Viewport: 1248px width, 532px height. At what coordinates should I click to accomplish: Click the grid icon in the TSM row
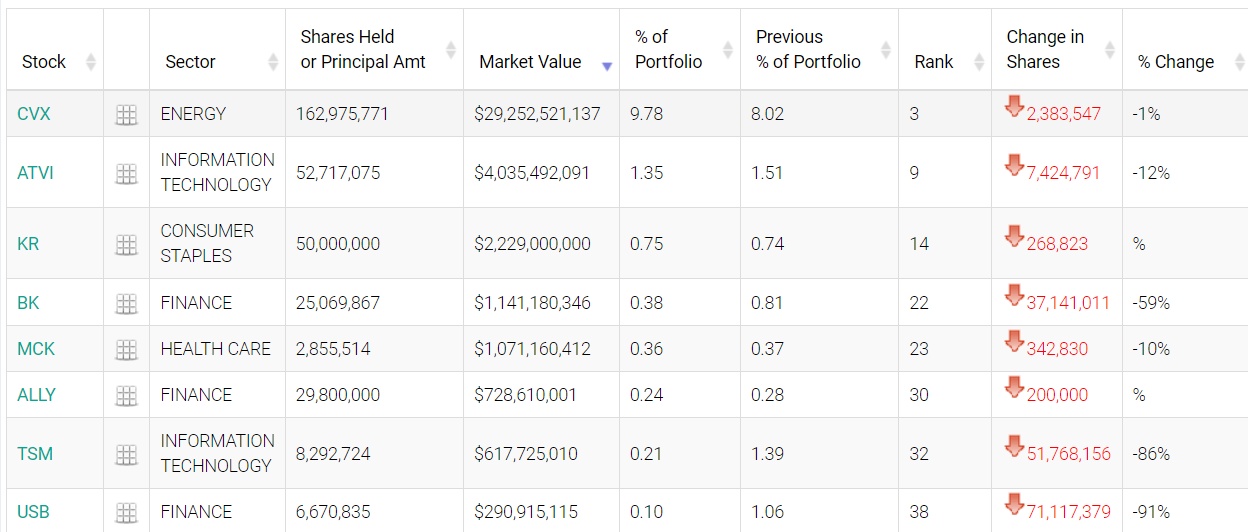pos(126,455)
